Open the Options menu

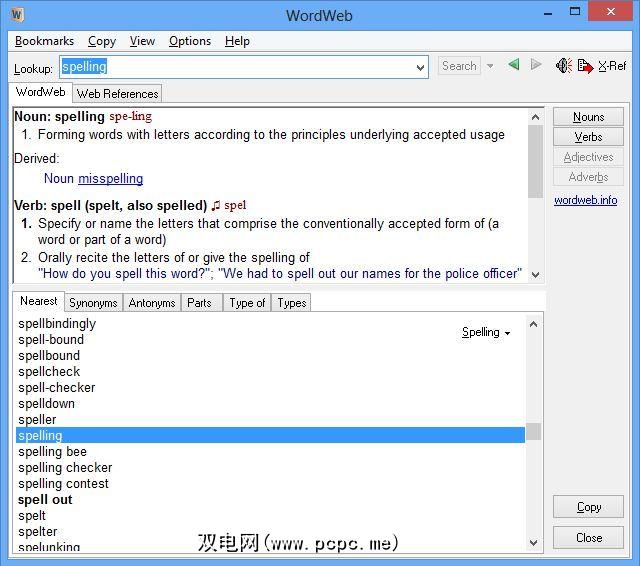190,41
